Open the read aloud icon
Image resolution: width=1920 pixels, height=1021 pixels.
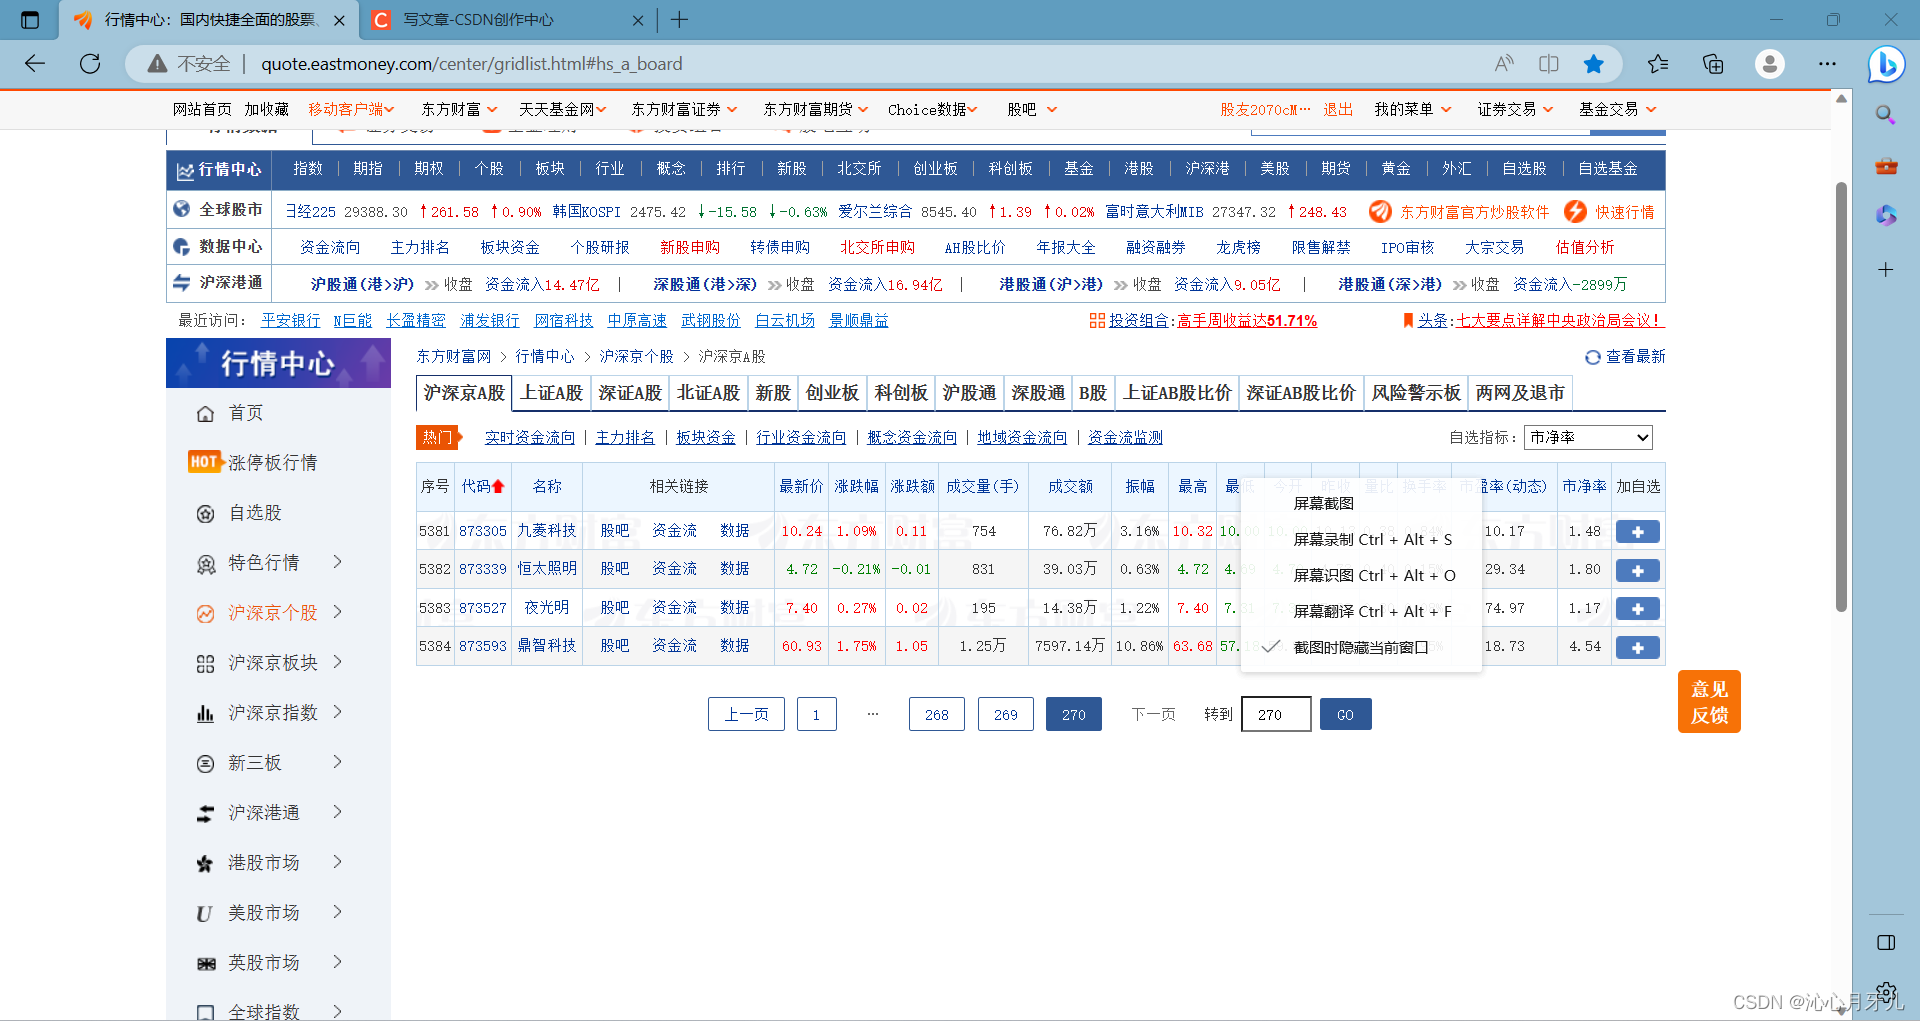point(1504,64)
